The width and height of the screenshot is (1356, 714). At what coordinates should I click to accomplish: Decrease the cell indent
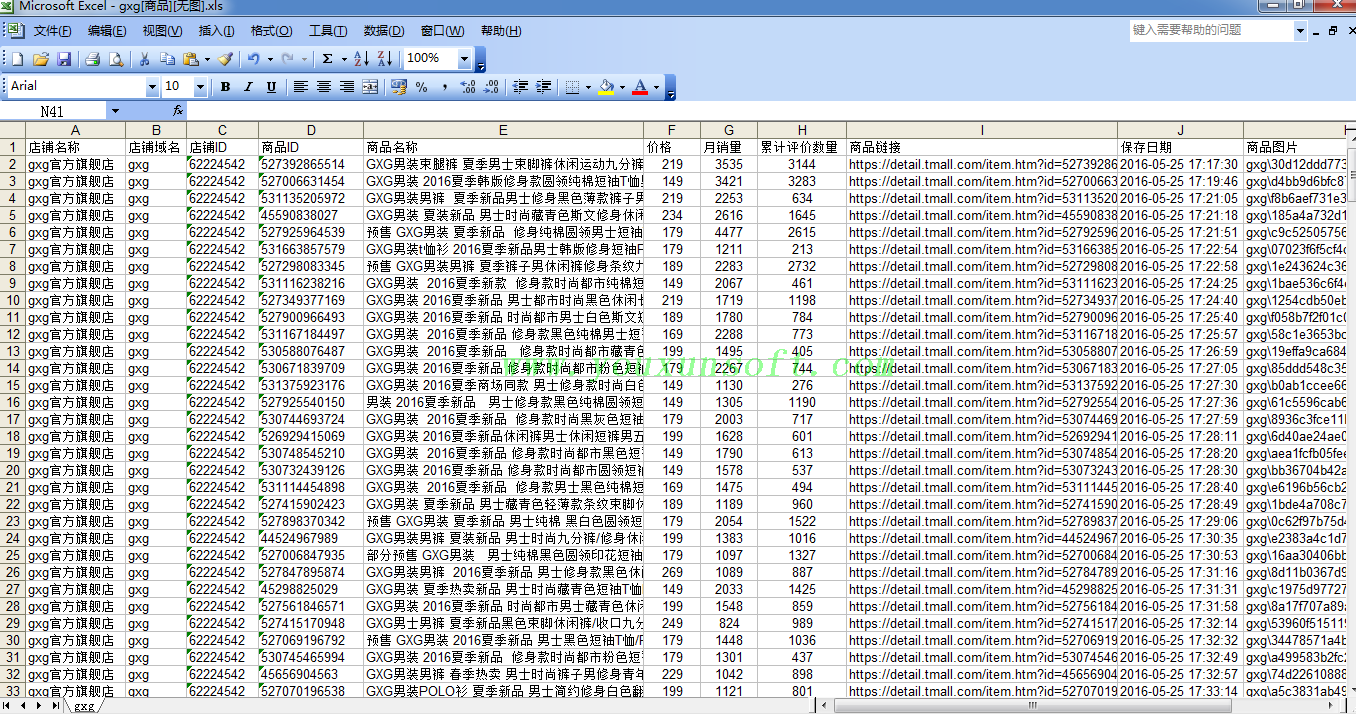coord(520,87)
